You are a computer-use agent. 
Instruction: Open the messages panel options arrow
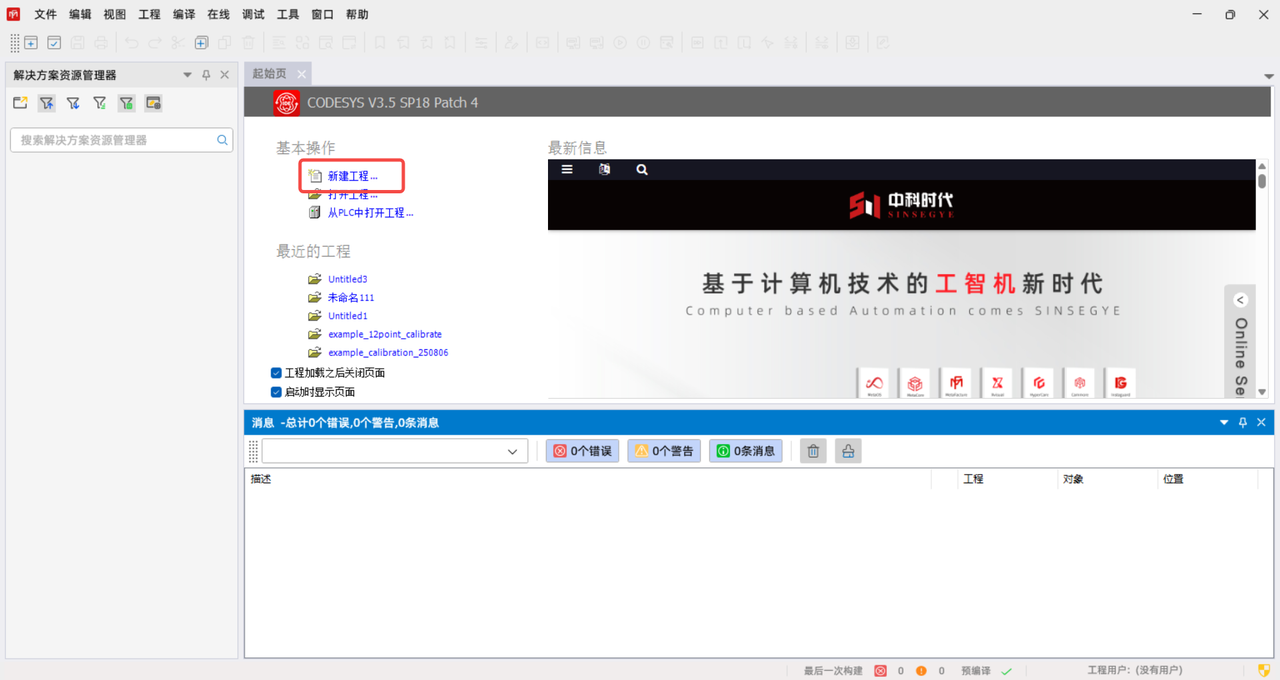pyautogui.click(x=1224, y=423)
